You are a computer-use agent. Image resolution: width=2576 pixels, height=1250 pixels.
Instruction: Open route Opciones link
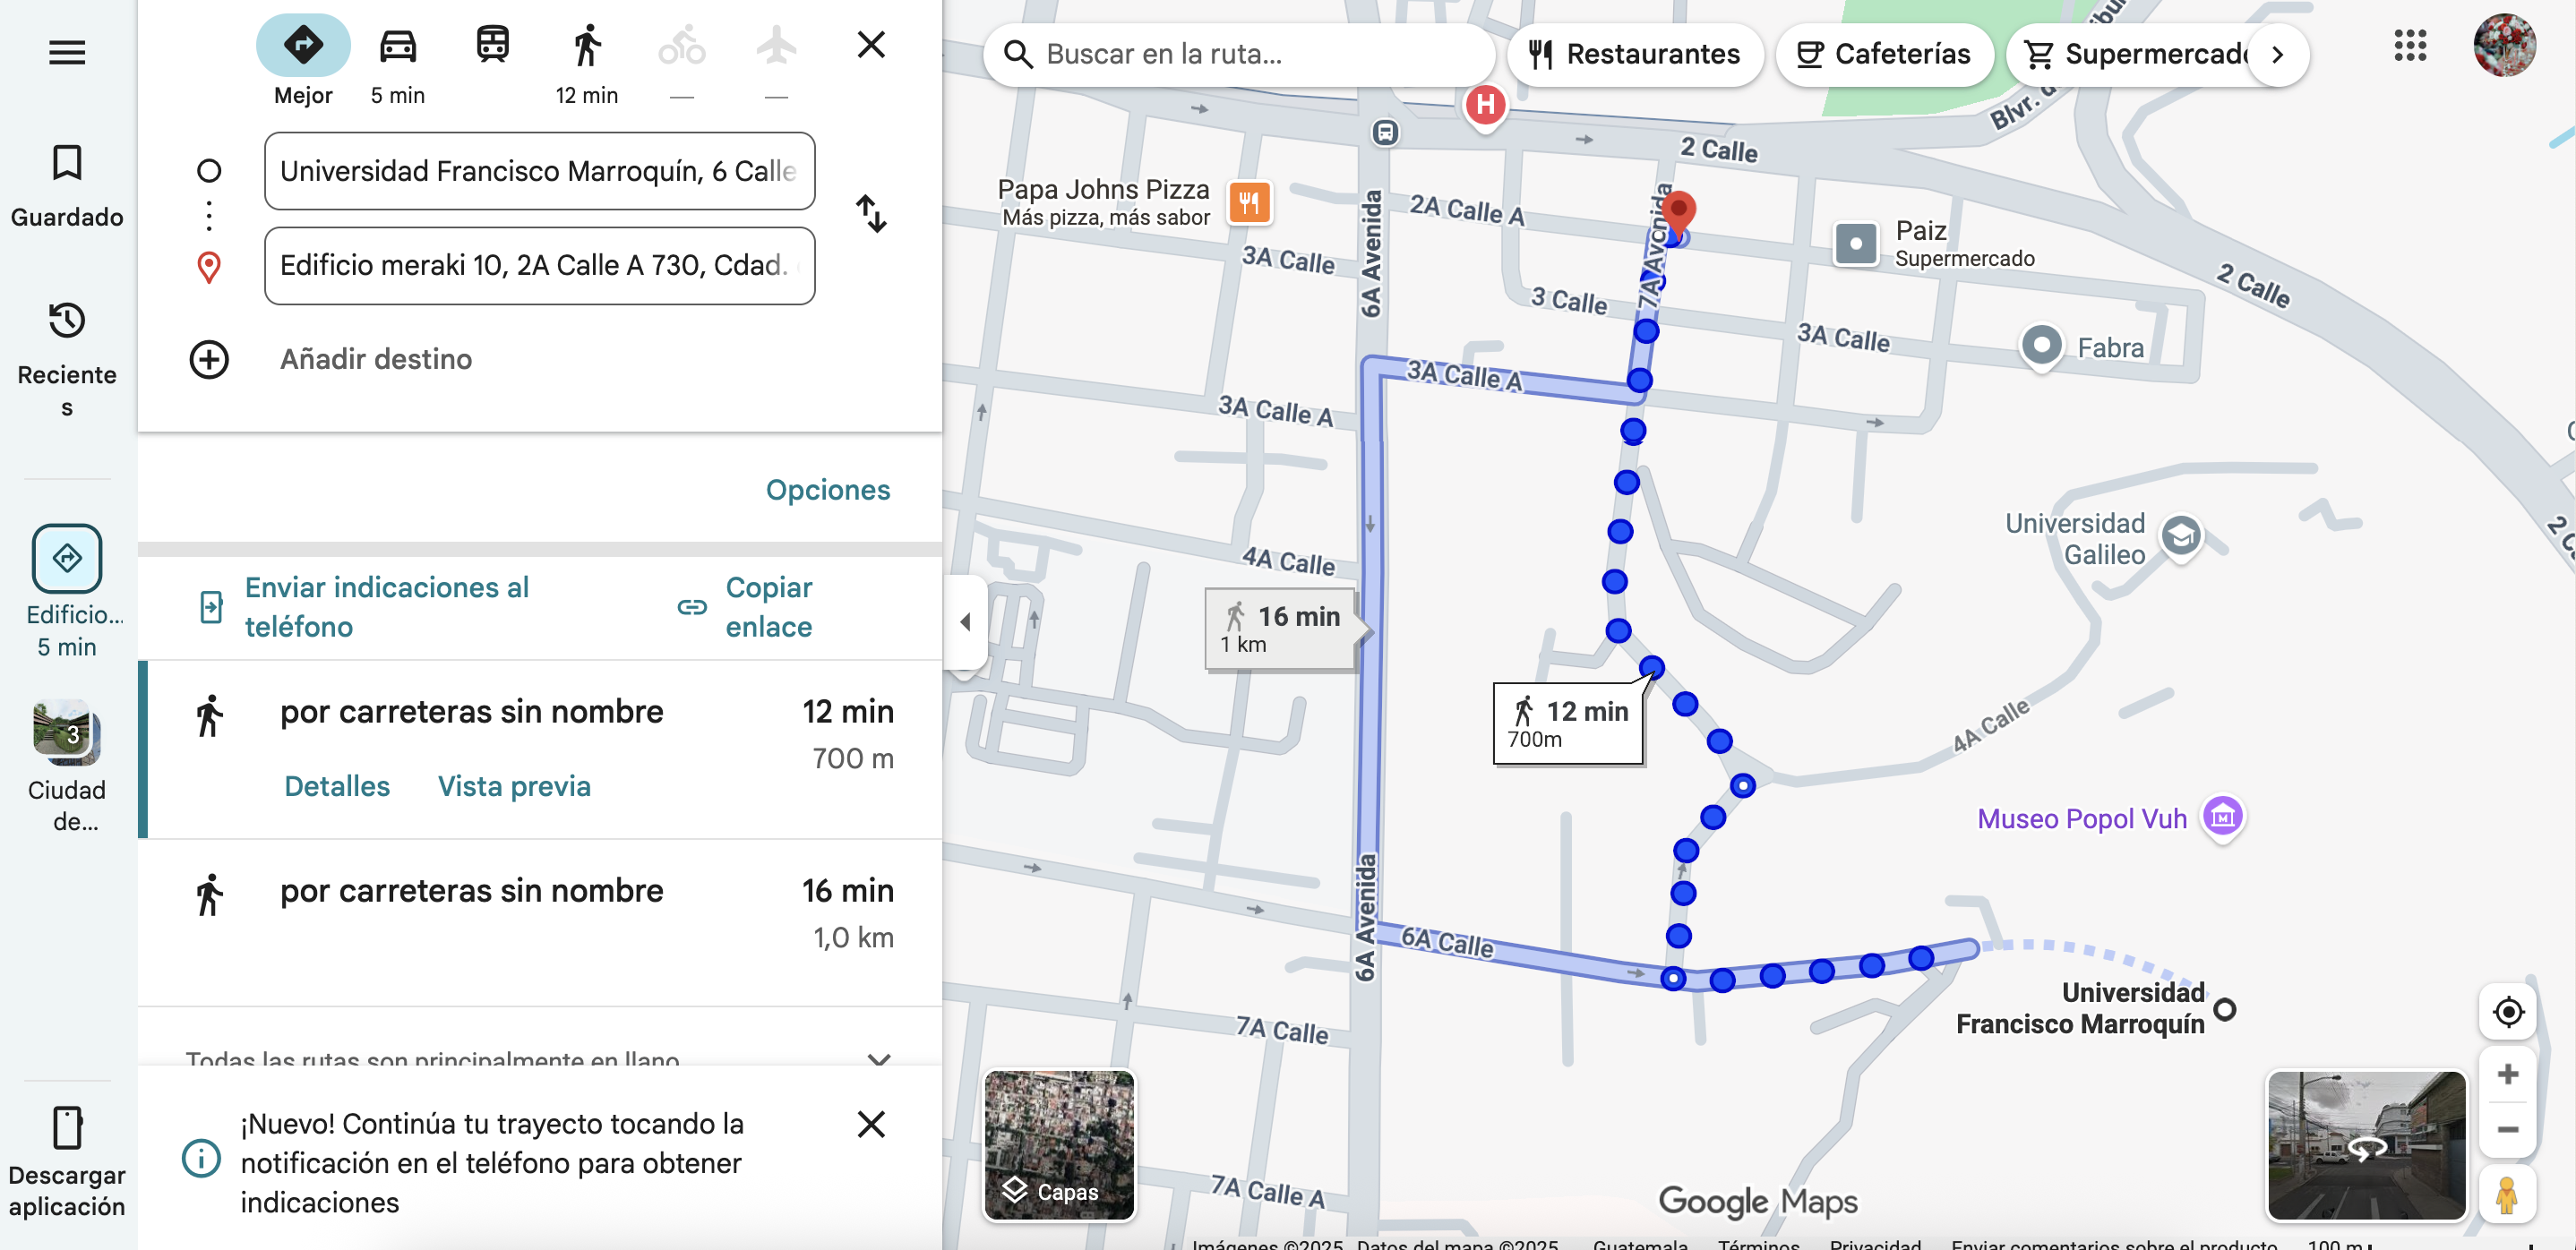[x=827, y=490]
